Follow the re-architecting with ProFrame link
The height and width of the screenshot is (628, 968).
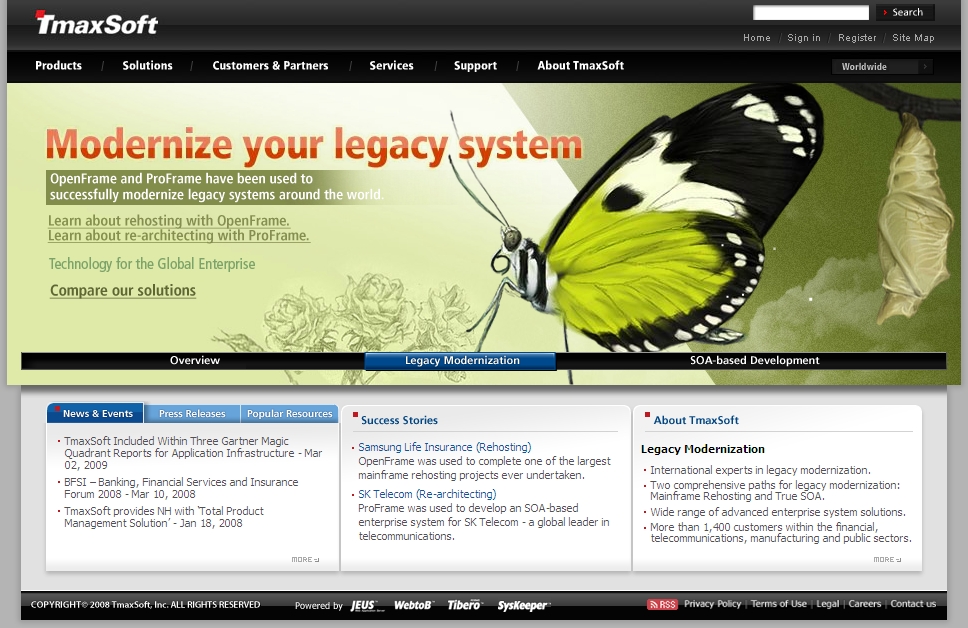point(179,235)
